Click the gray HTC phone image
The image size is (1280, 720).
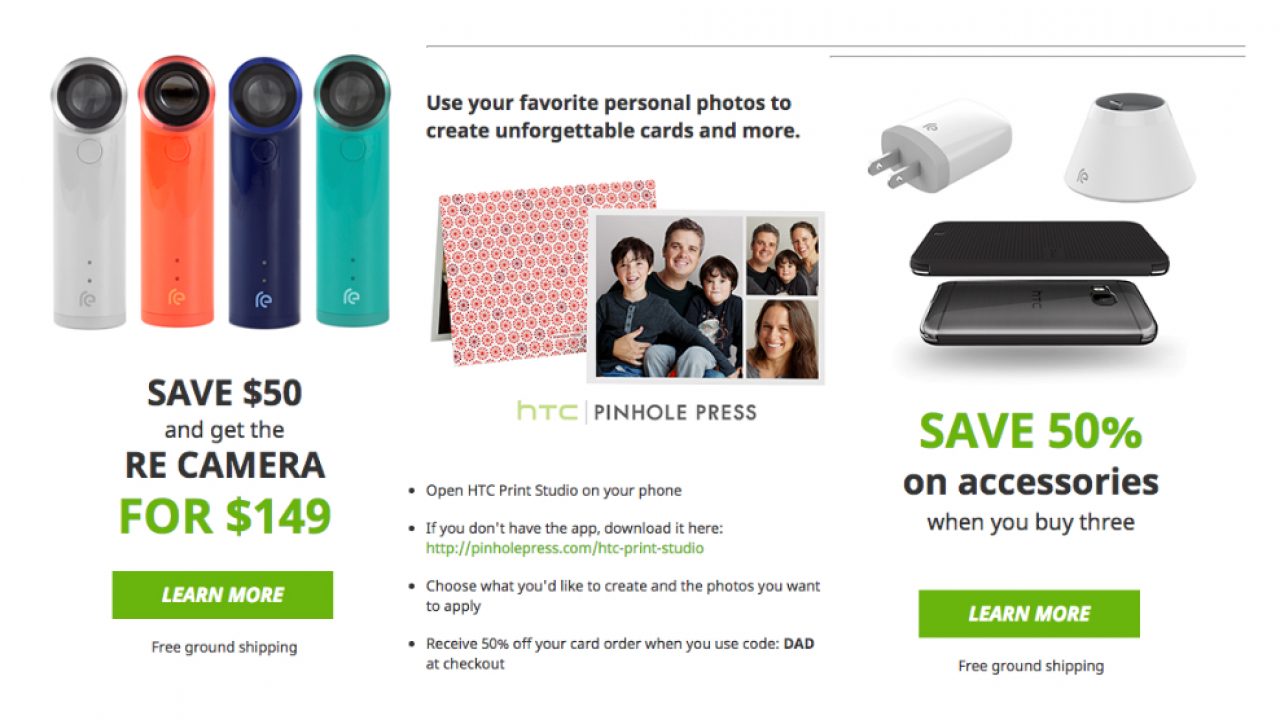pyautogui.click(x=1038, y=312)
